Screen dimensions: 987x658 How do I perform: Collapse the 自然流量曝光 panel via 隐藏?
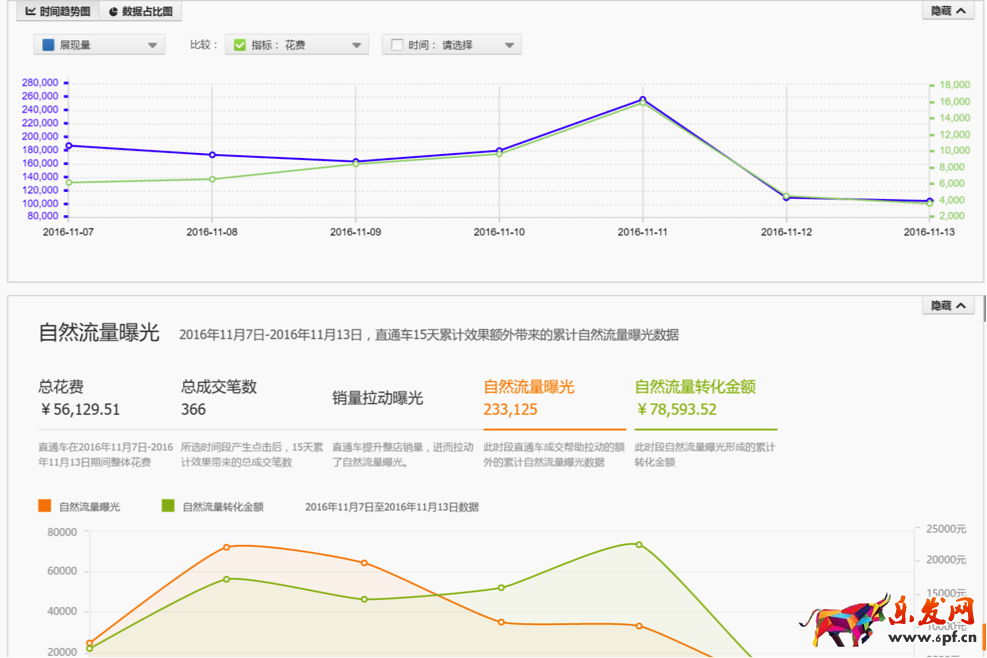946,306
